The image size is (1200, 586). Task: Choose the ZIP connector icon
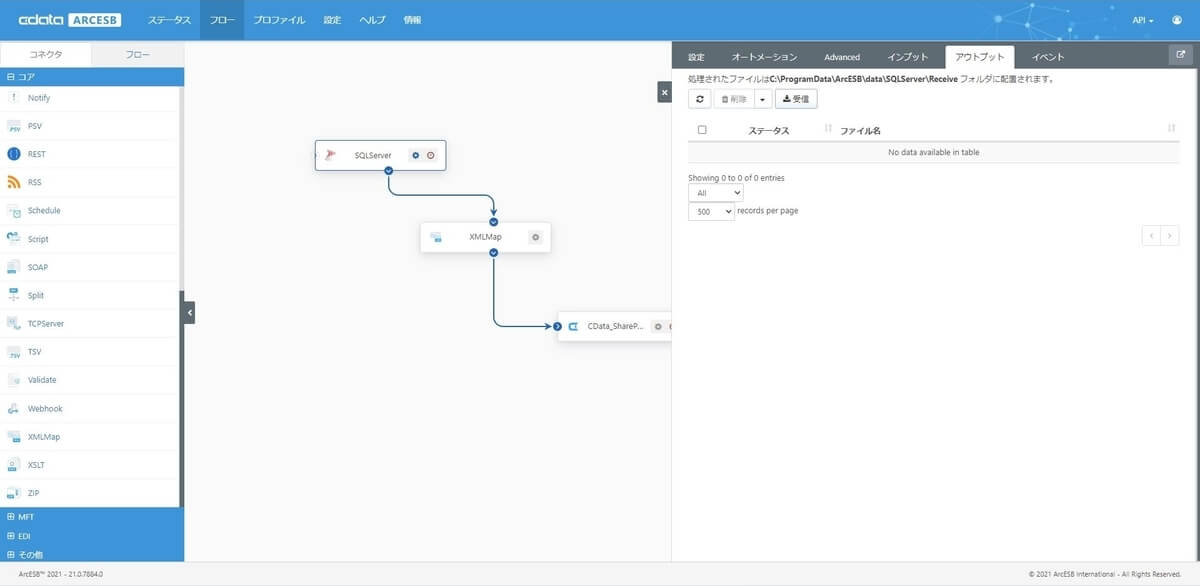14,493
